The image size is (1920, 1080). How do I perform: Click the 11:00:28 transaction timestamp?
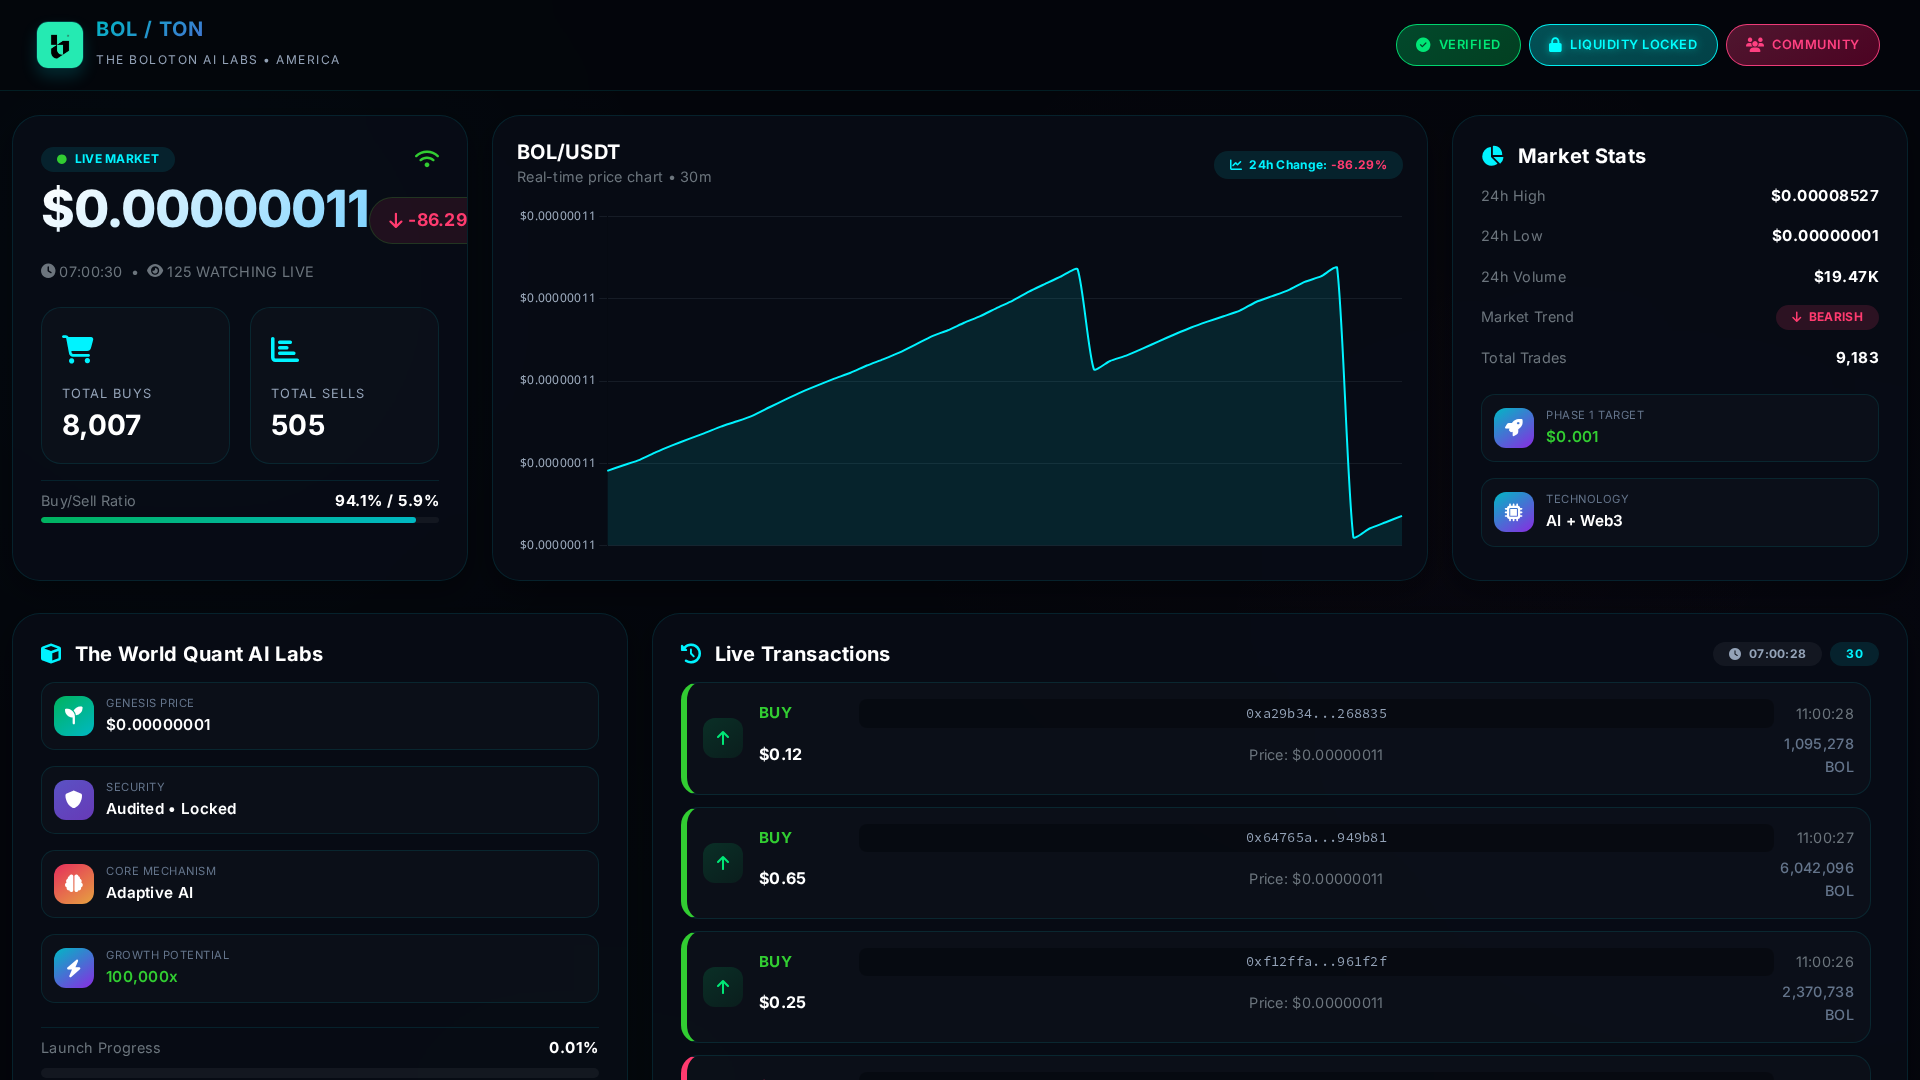click(x=1824, y=714)
